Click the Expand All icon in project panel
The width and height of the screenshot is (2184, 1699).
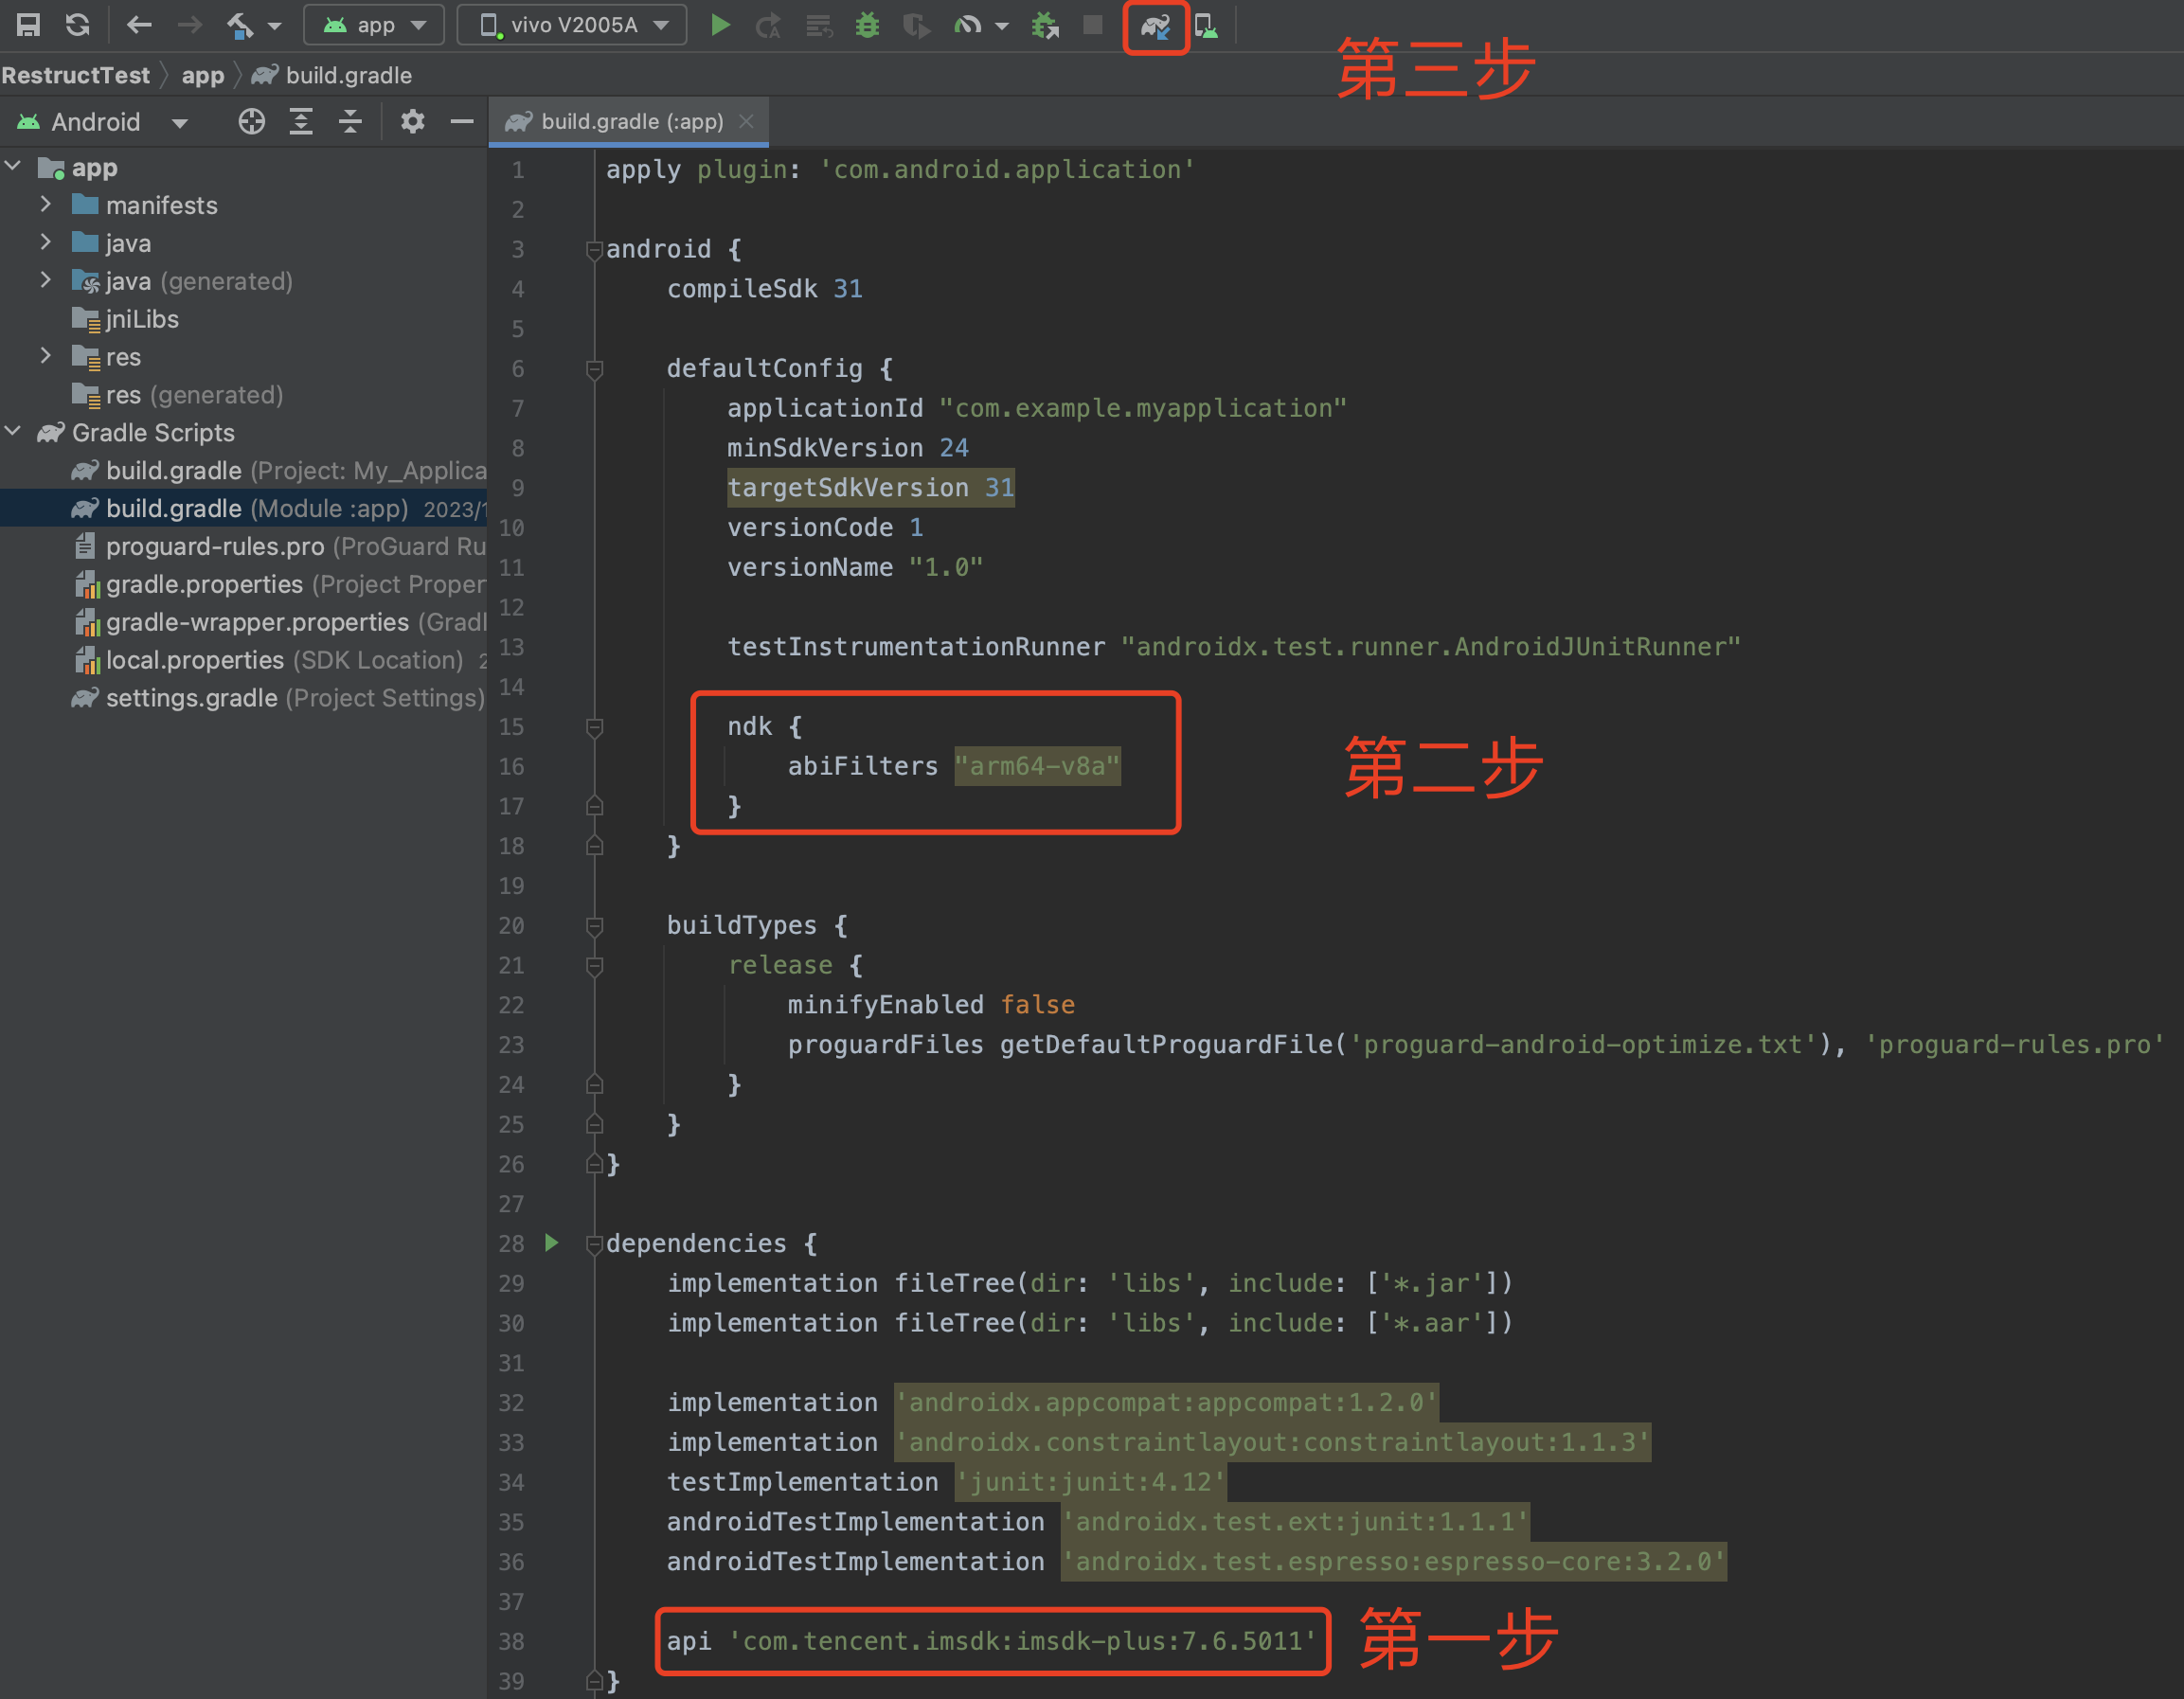(x=301, y=122)
